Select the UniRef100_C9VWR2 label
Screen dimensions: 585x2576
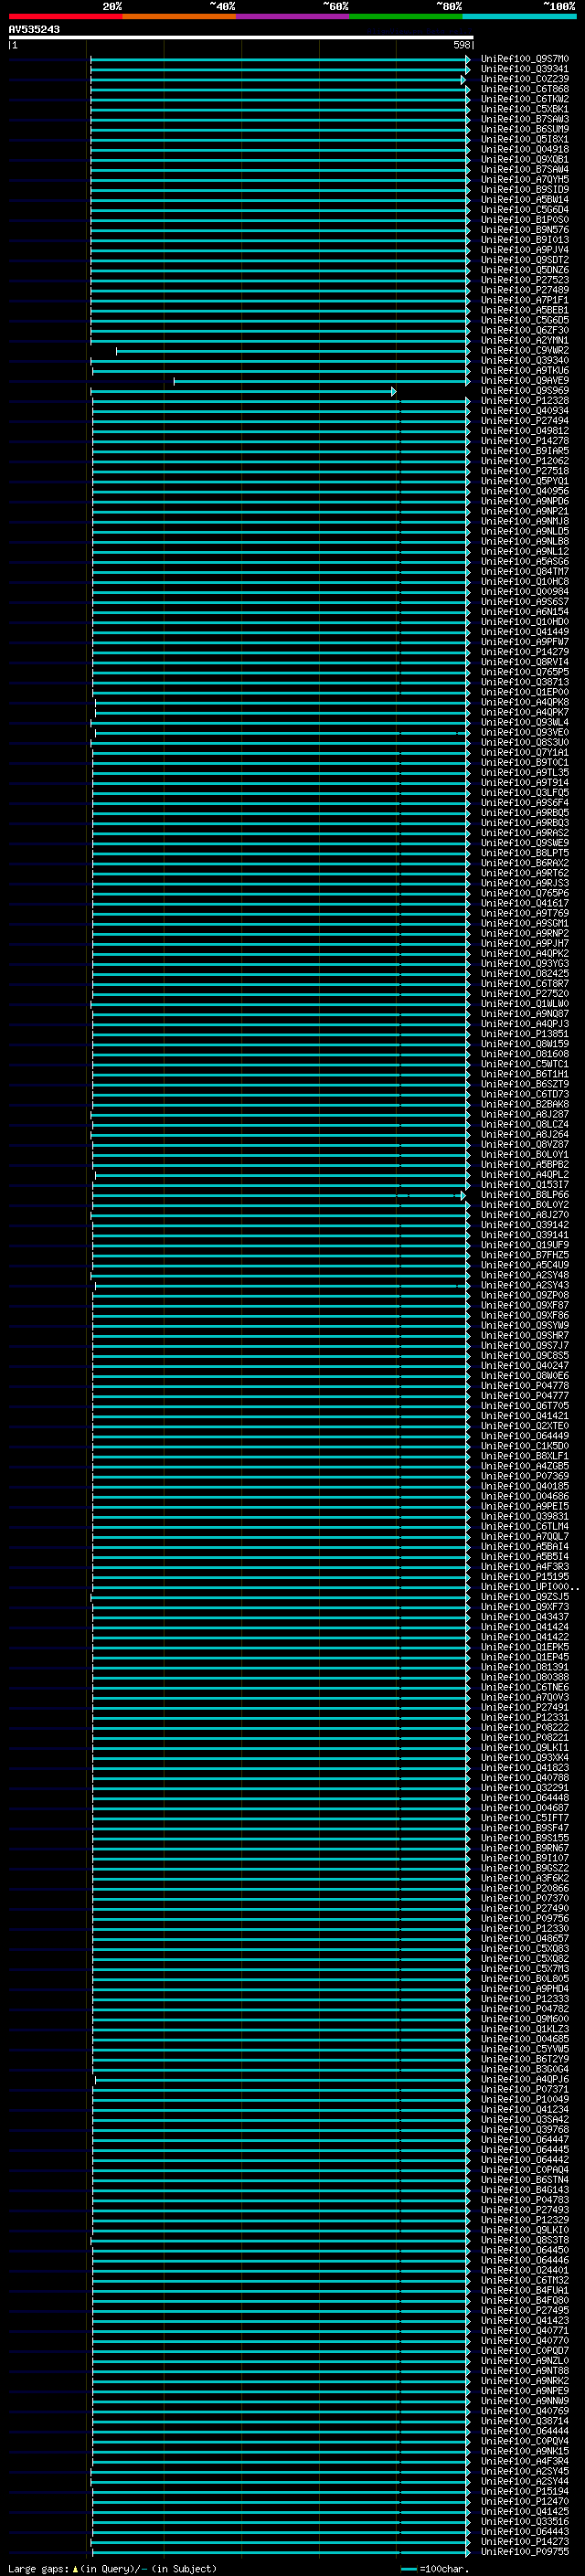point(525,351)
